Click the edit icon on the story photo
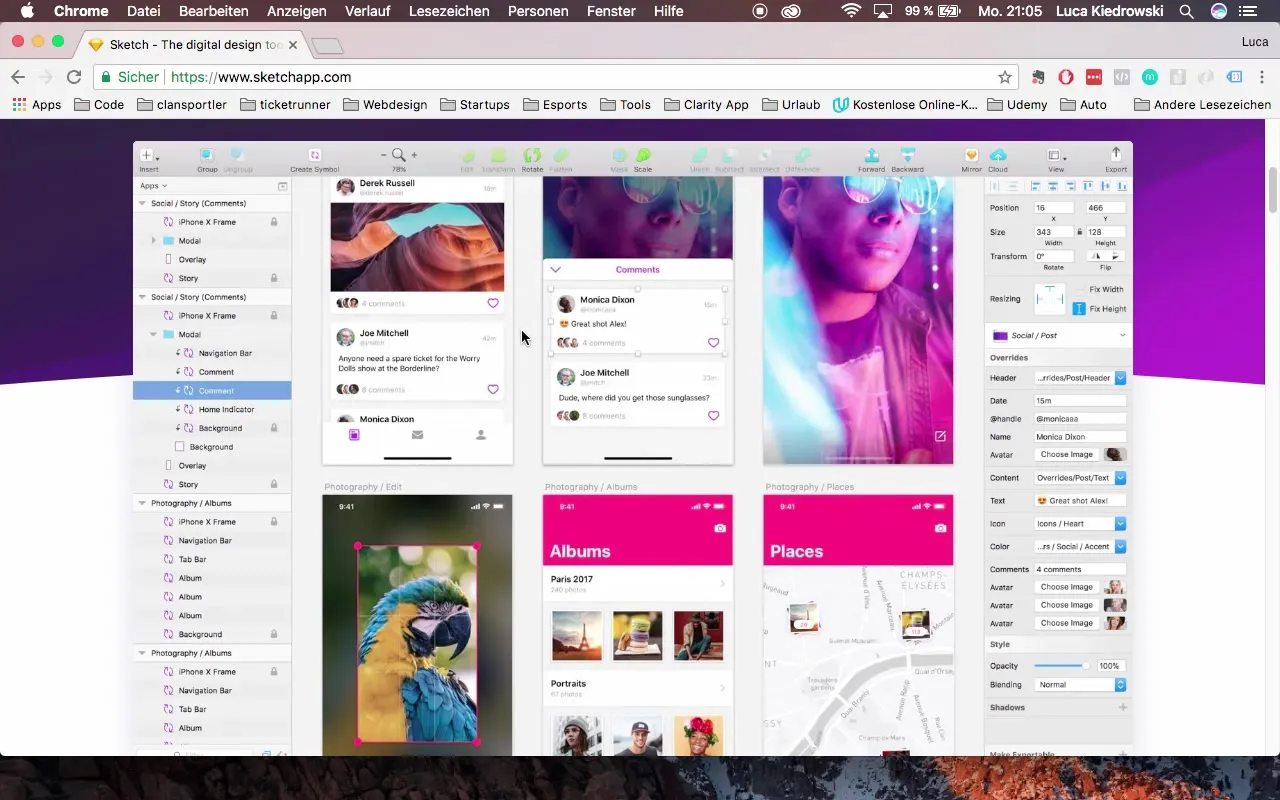 (x=940, y=436)
